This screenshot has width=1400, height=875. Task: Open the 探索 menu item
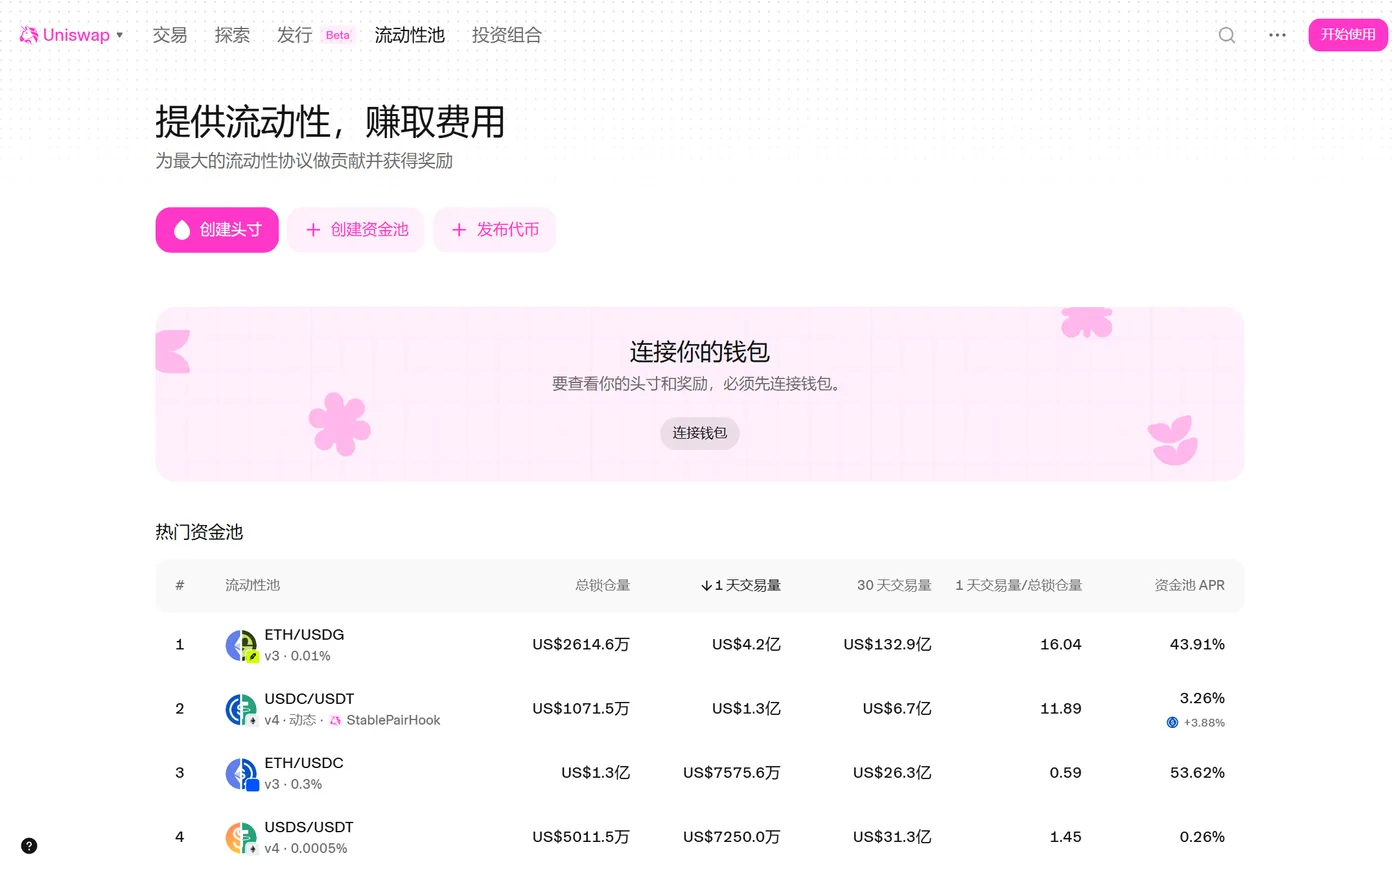pos(232,35)
